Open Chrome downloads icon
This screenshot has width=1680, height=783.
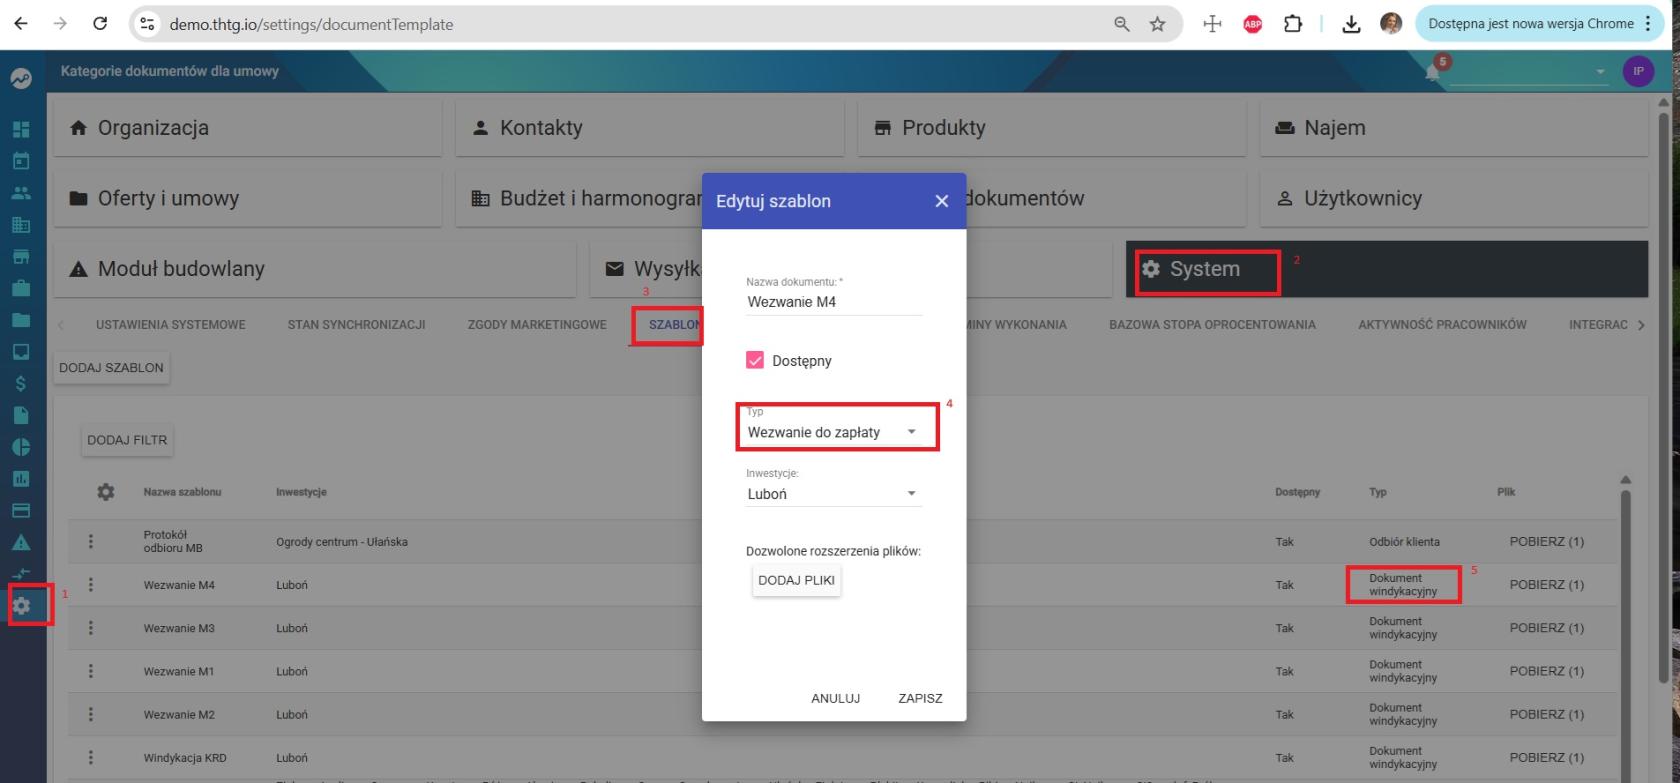[x=1352, y=24]
